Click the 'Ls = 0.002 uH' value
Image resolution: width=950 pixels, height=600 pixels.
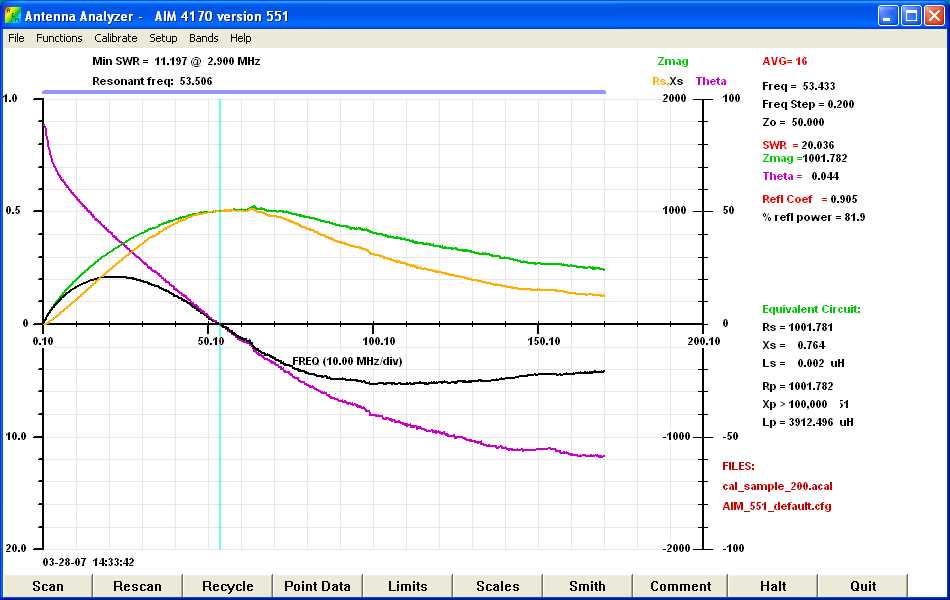point(803,364)
